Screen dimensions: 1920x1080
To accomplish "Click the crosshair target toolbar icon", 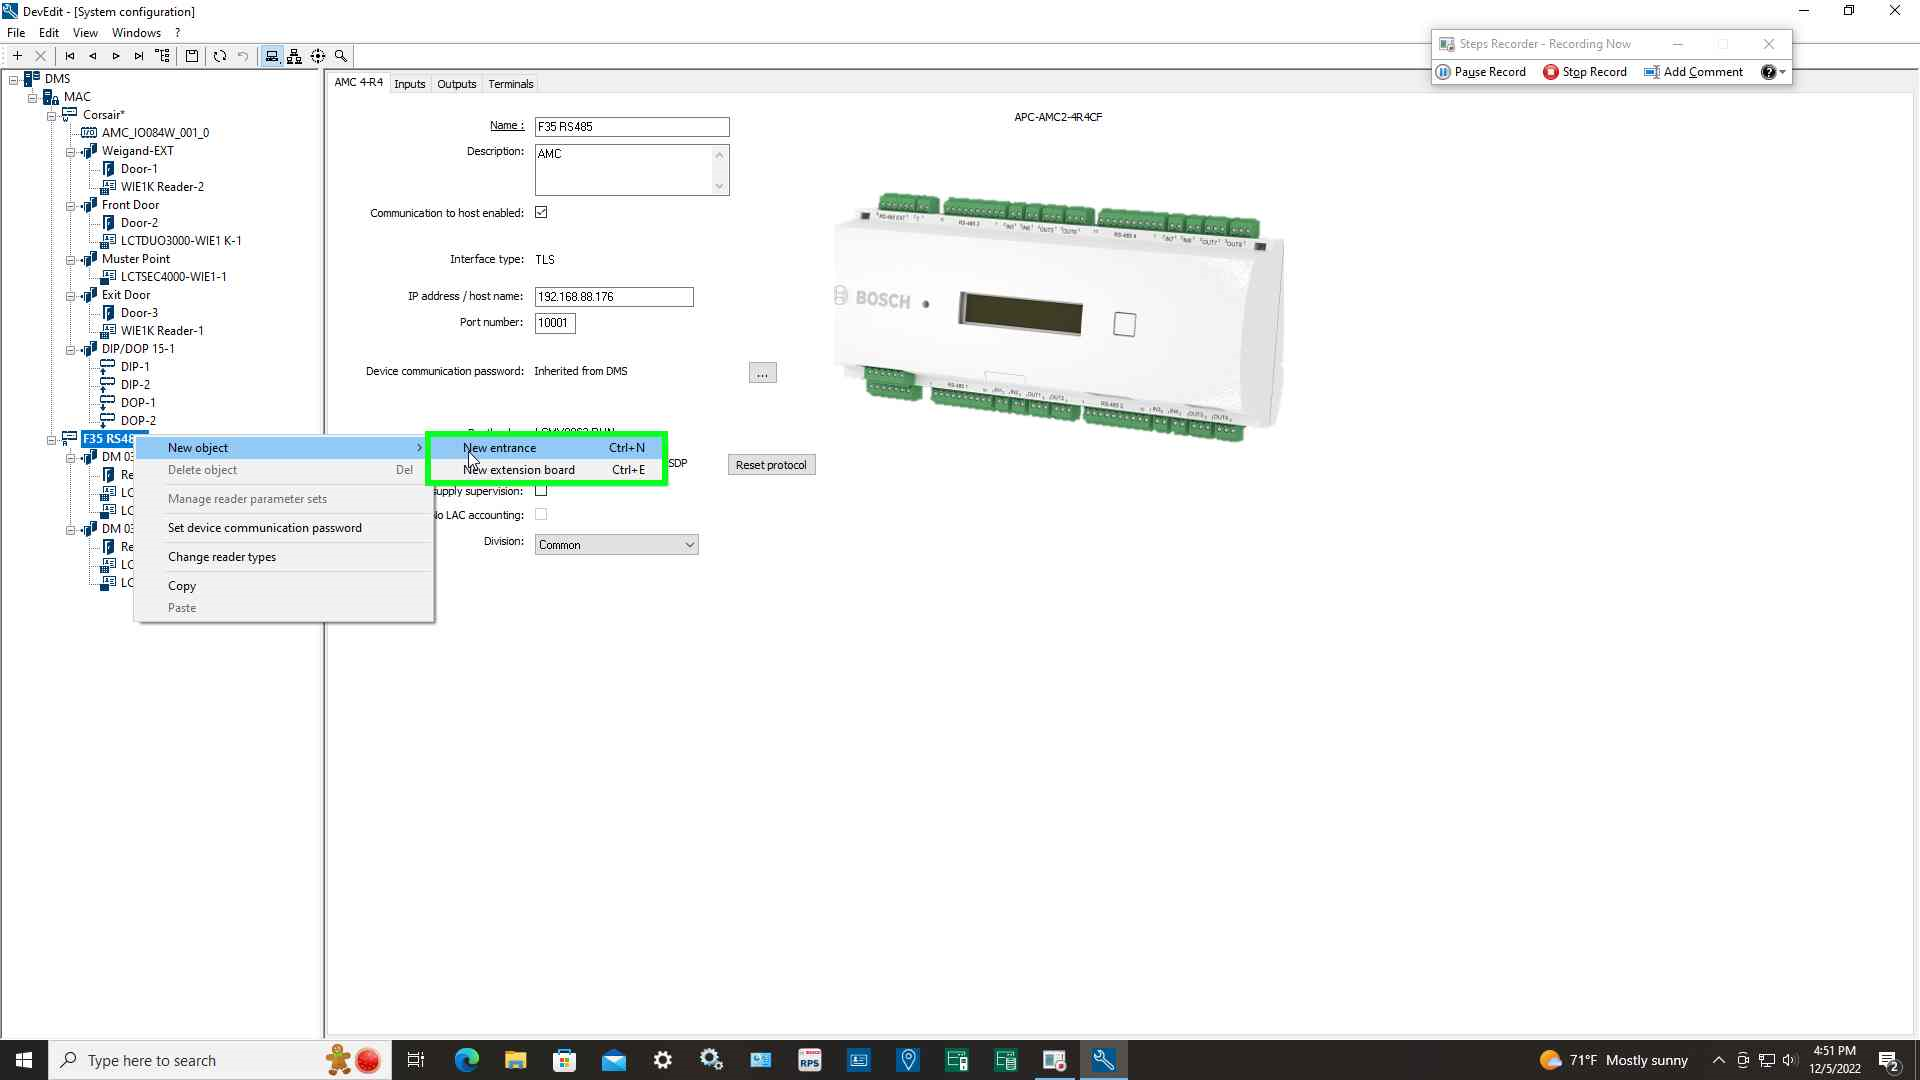I will [x=318, y=56].
